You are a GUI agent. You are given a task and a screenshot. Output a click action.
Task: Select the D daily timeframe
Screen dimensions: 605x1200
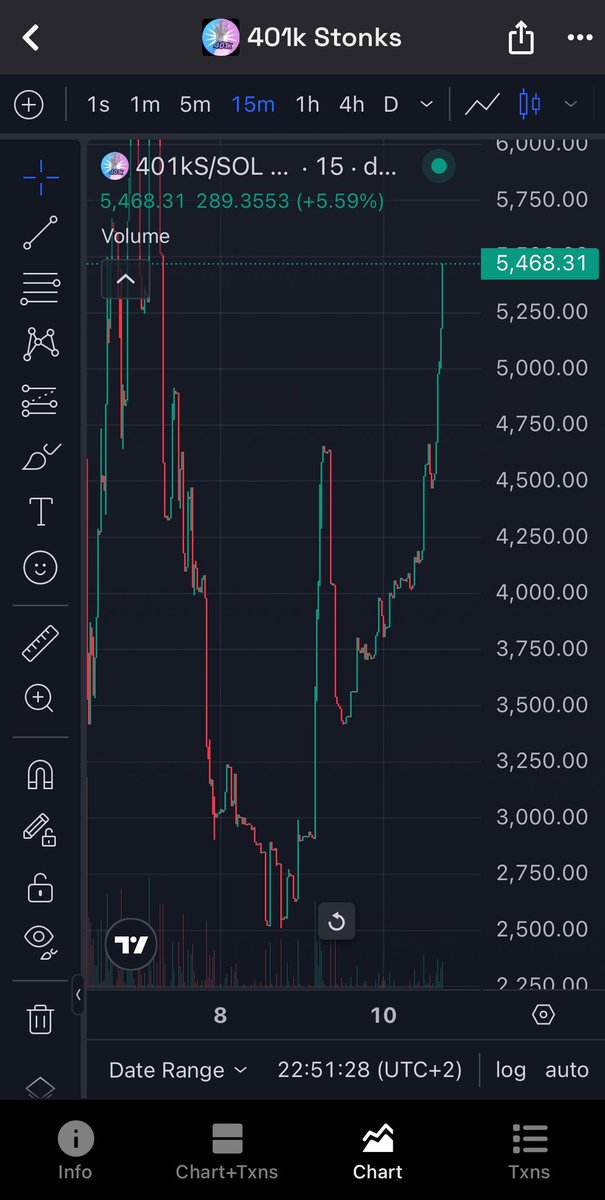(x=391, y=104)
